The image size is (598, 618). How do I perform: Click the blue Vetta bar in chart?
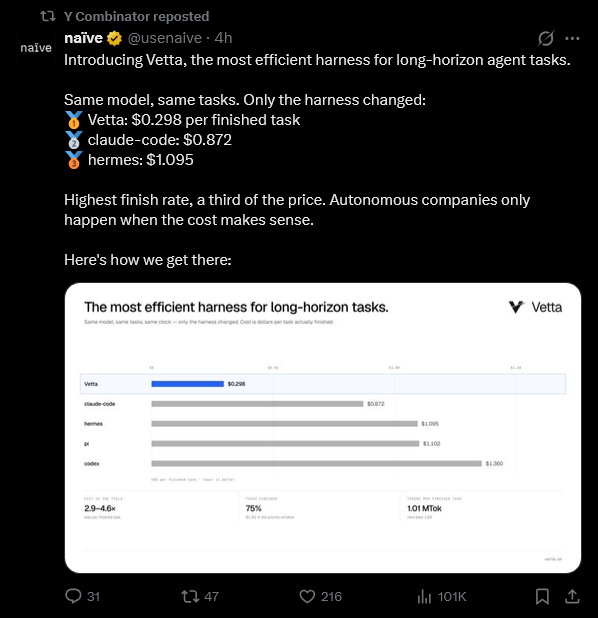tap(188, 384)
